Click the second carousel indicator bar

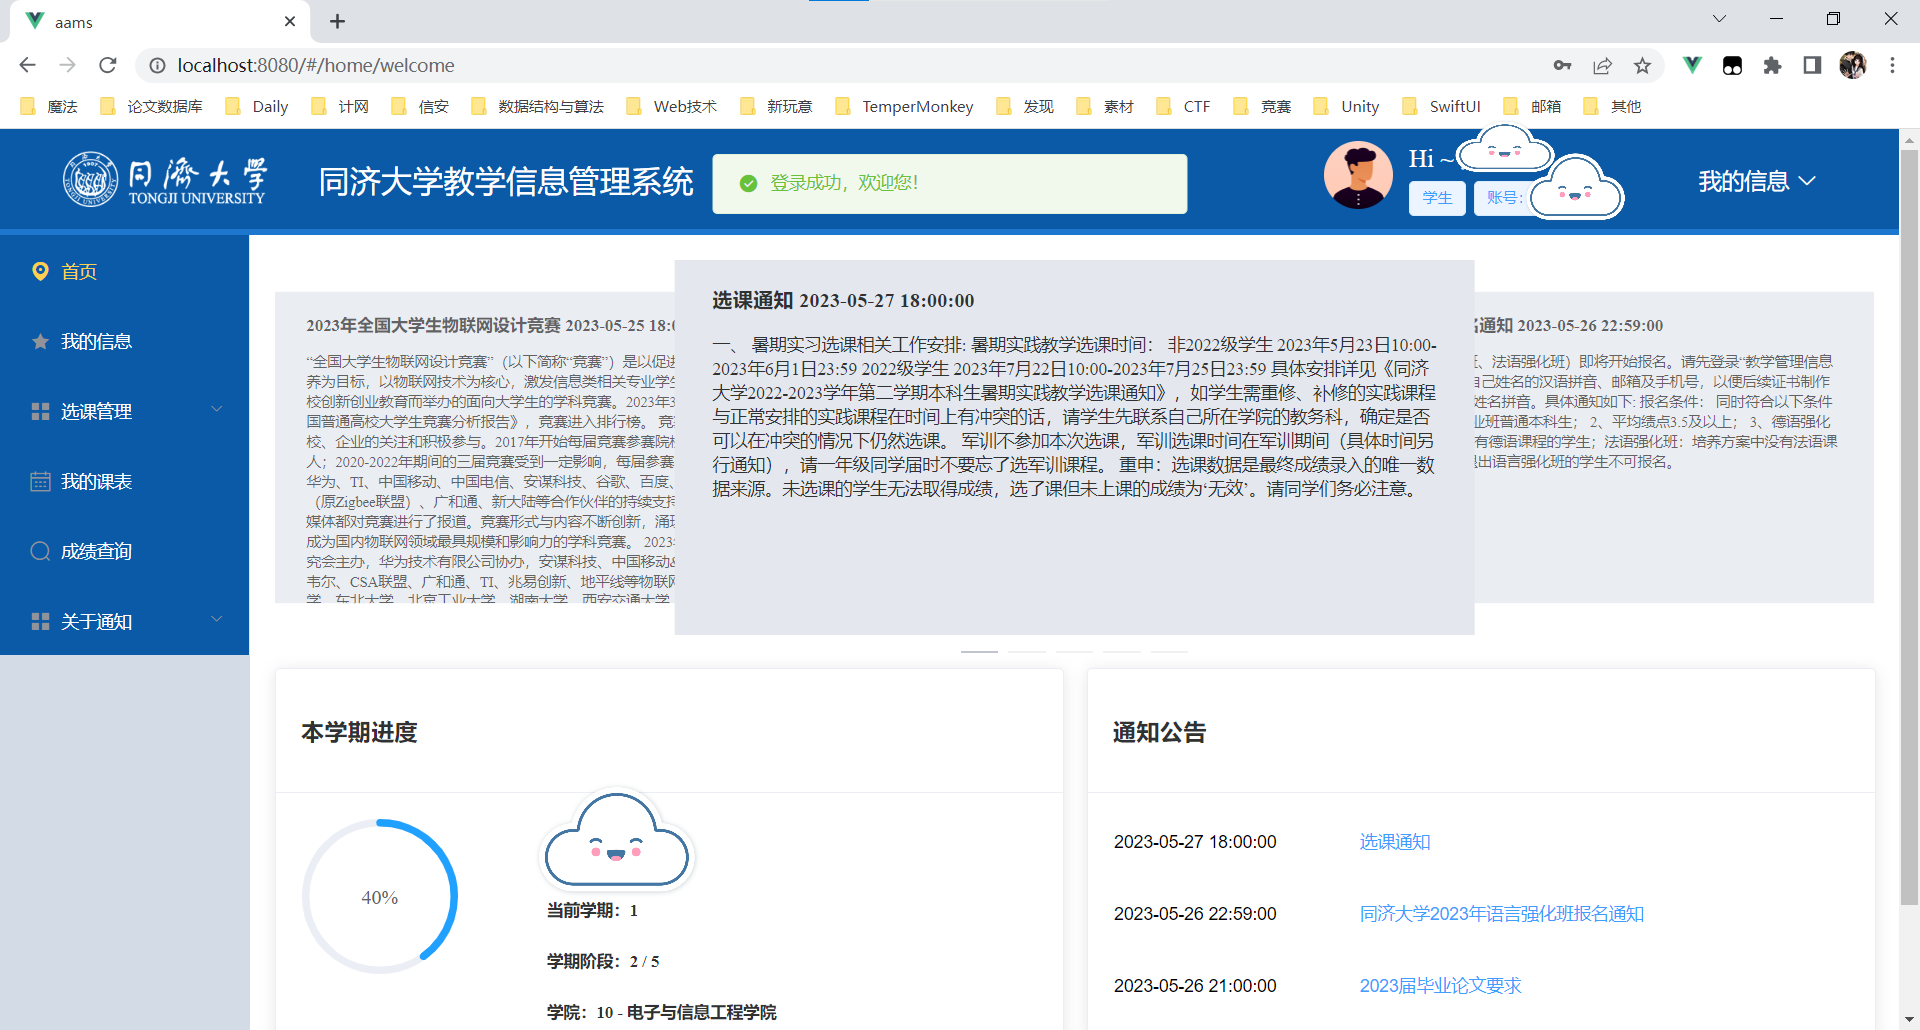click(x=1027, y=651)
